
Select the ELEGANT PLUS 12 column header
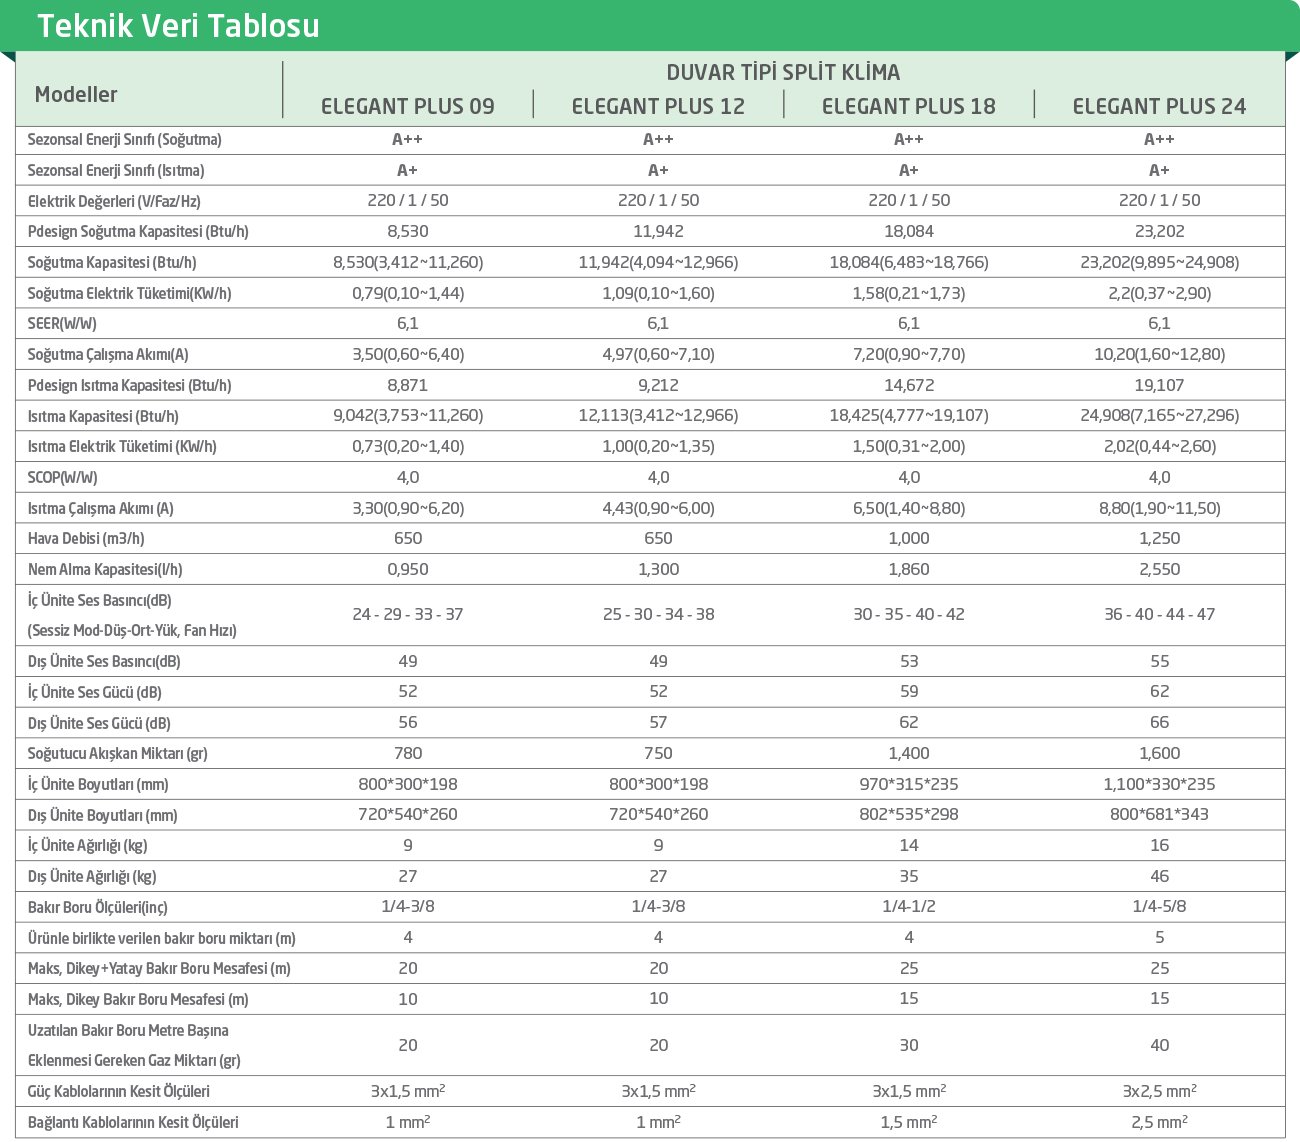658,106
